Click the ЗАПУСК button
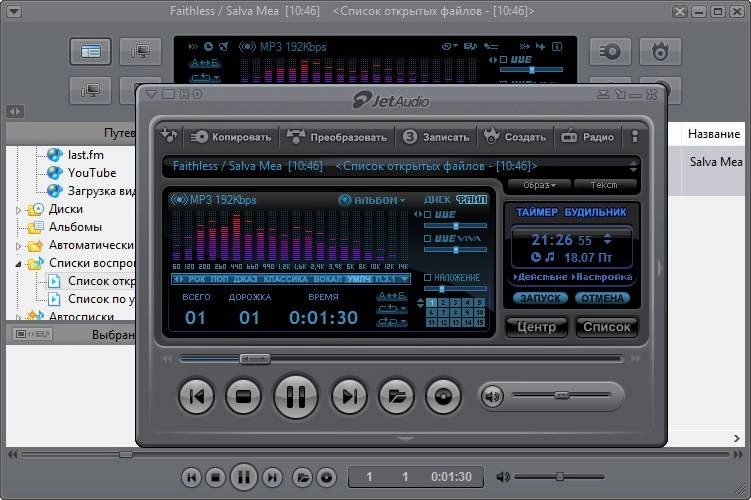This screenshot has height=500, width=751. 540,298
